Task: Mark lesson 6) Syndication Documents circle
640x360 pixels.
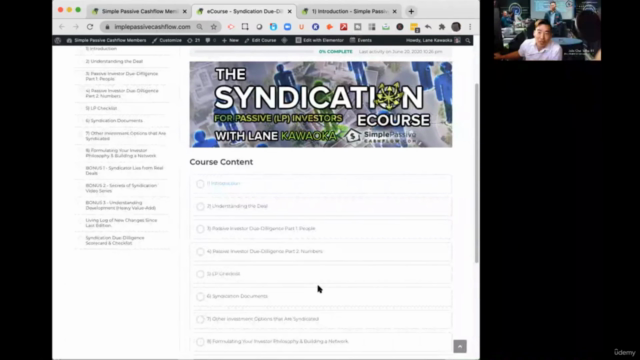Action: 200,297
